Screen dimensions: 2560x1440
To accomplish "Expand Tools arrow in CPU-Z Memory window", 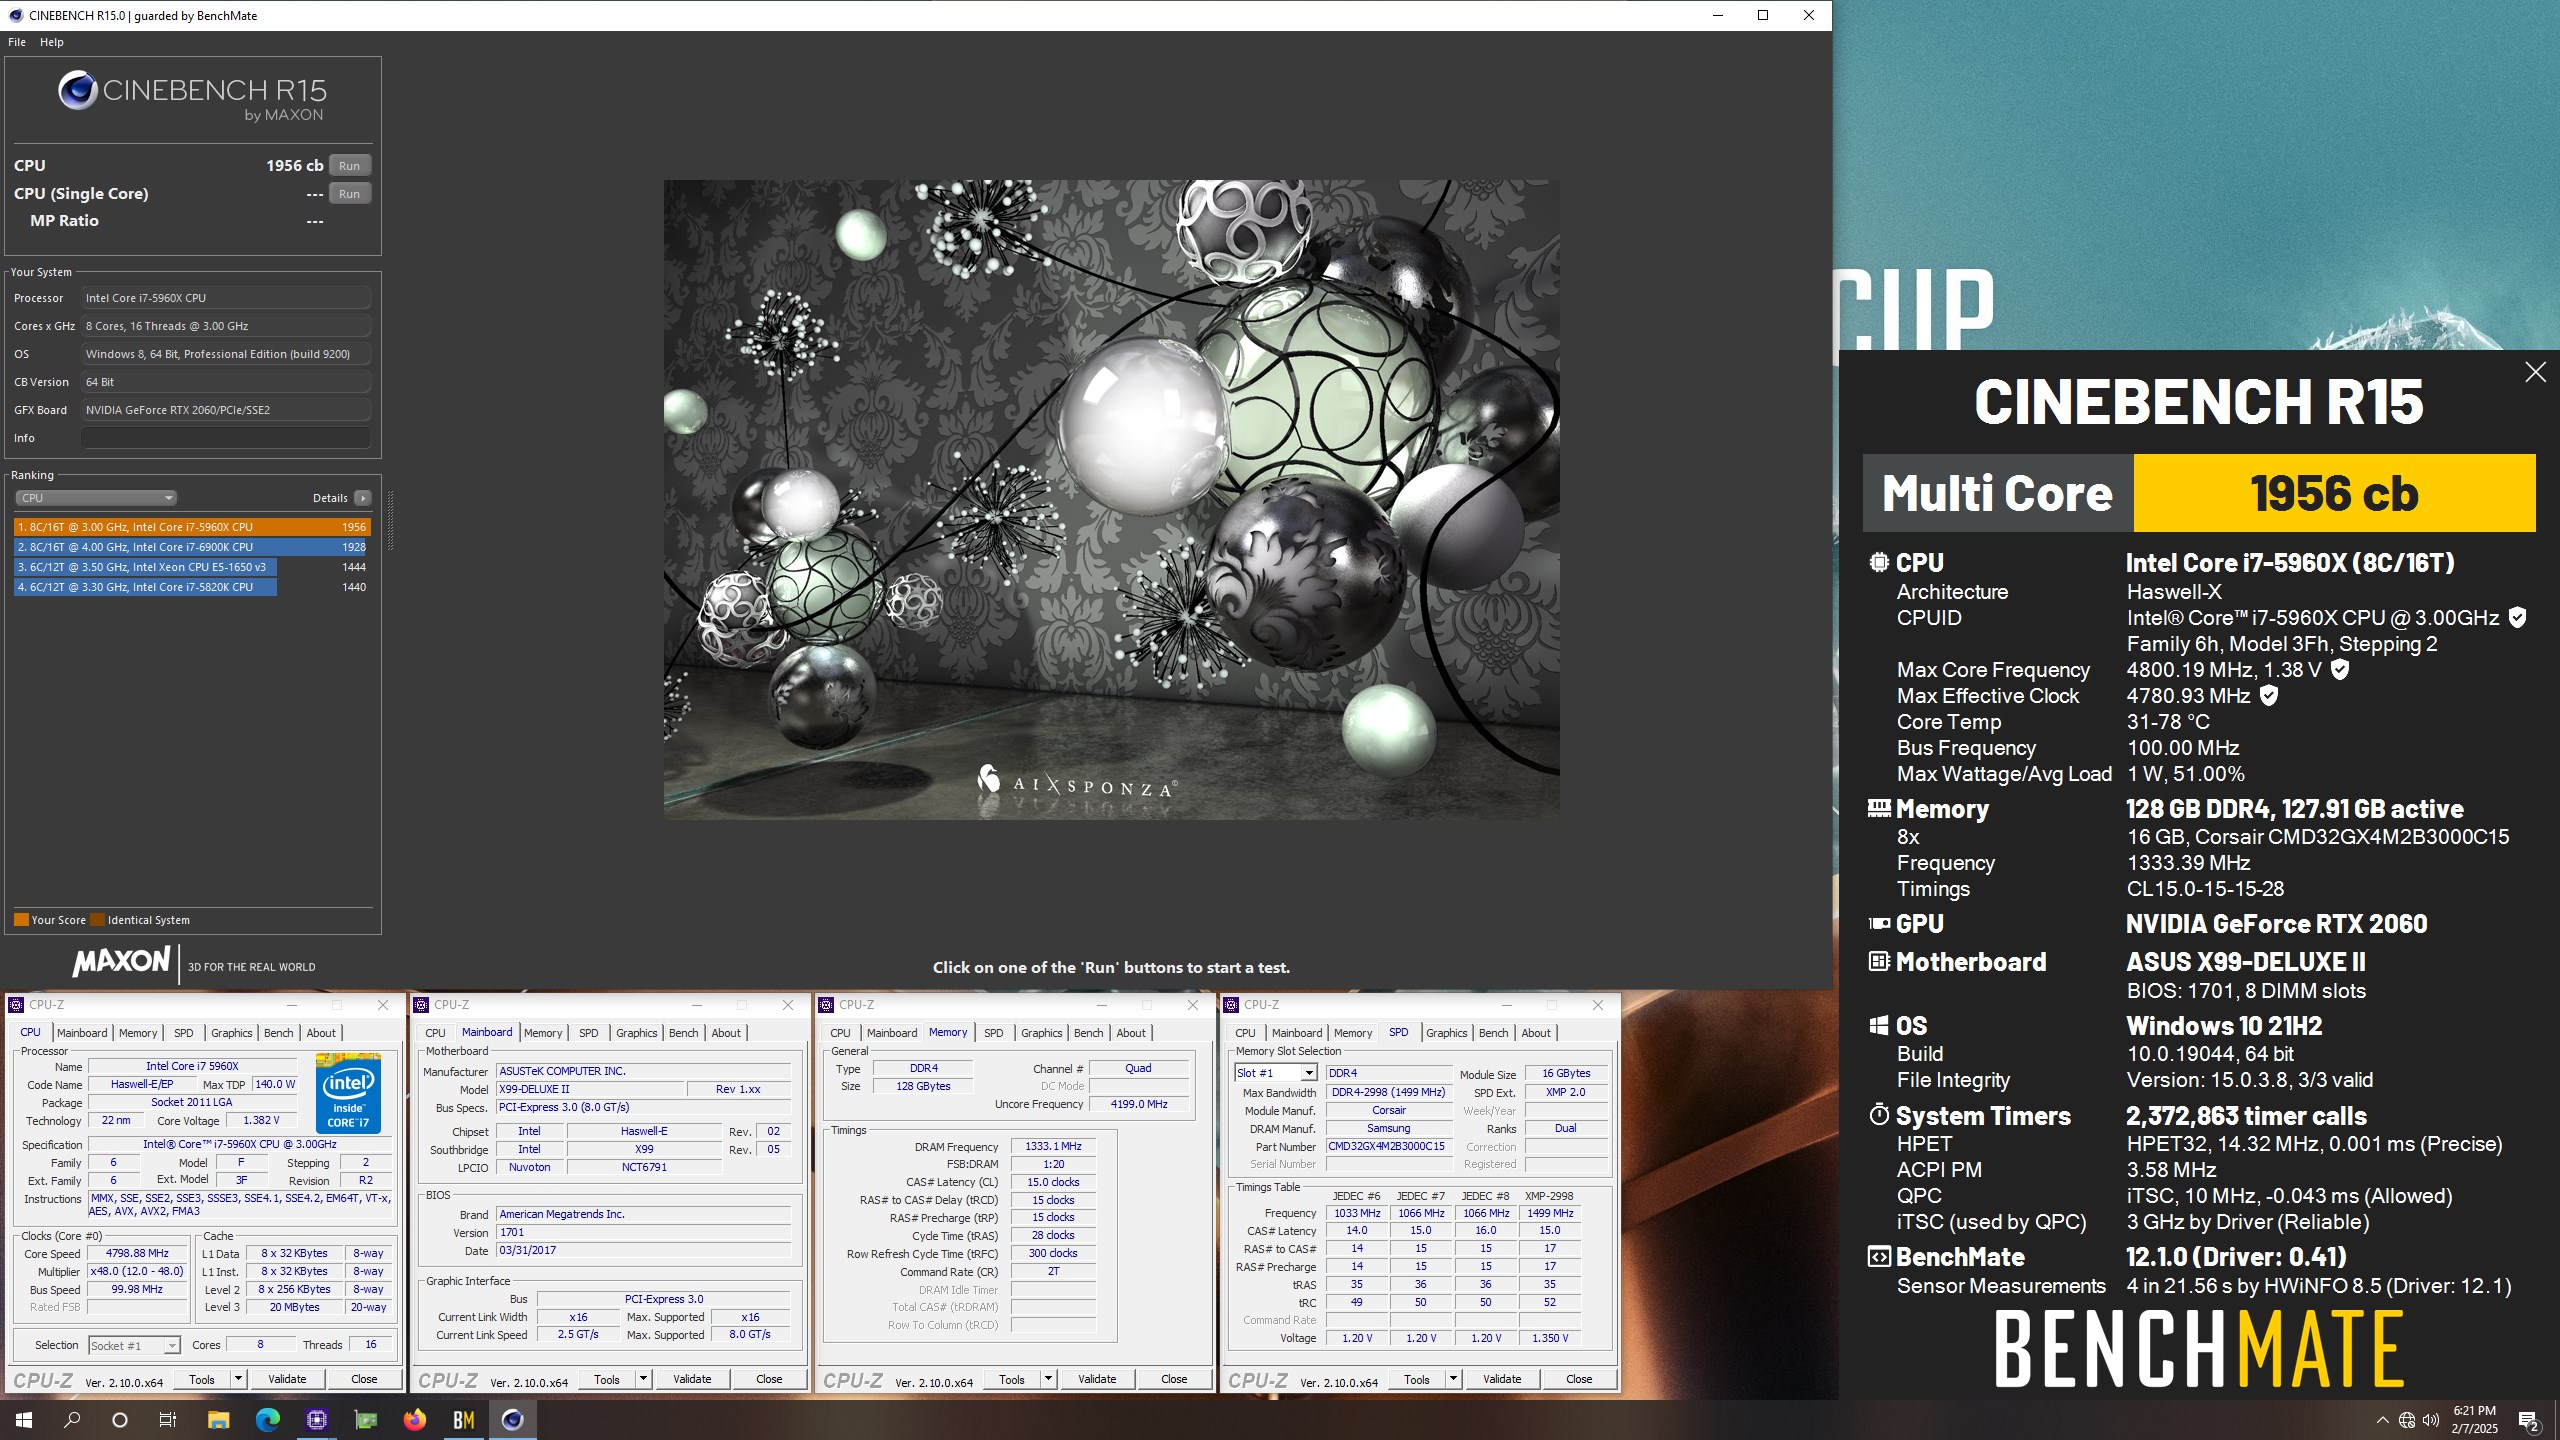I will pos(1048,1379).
